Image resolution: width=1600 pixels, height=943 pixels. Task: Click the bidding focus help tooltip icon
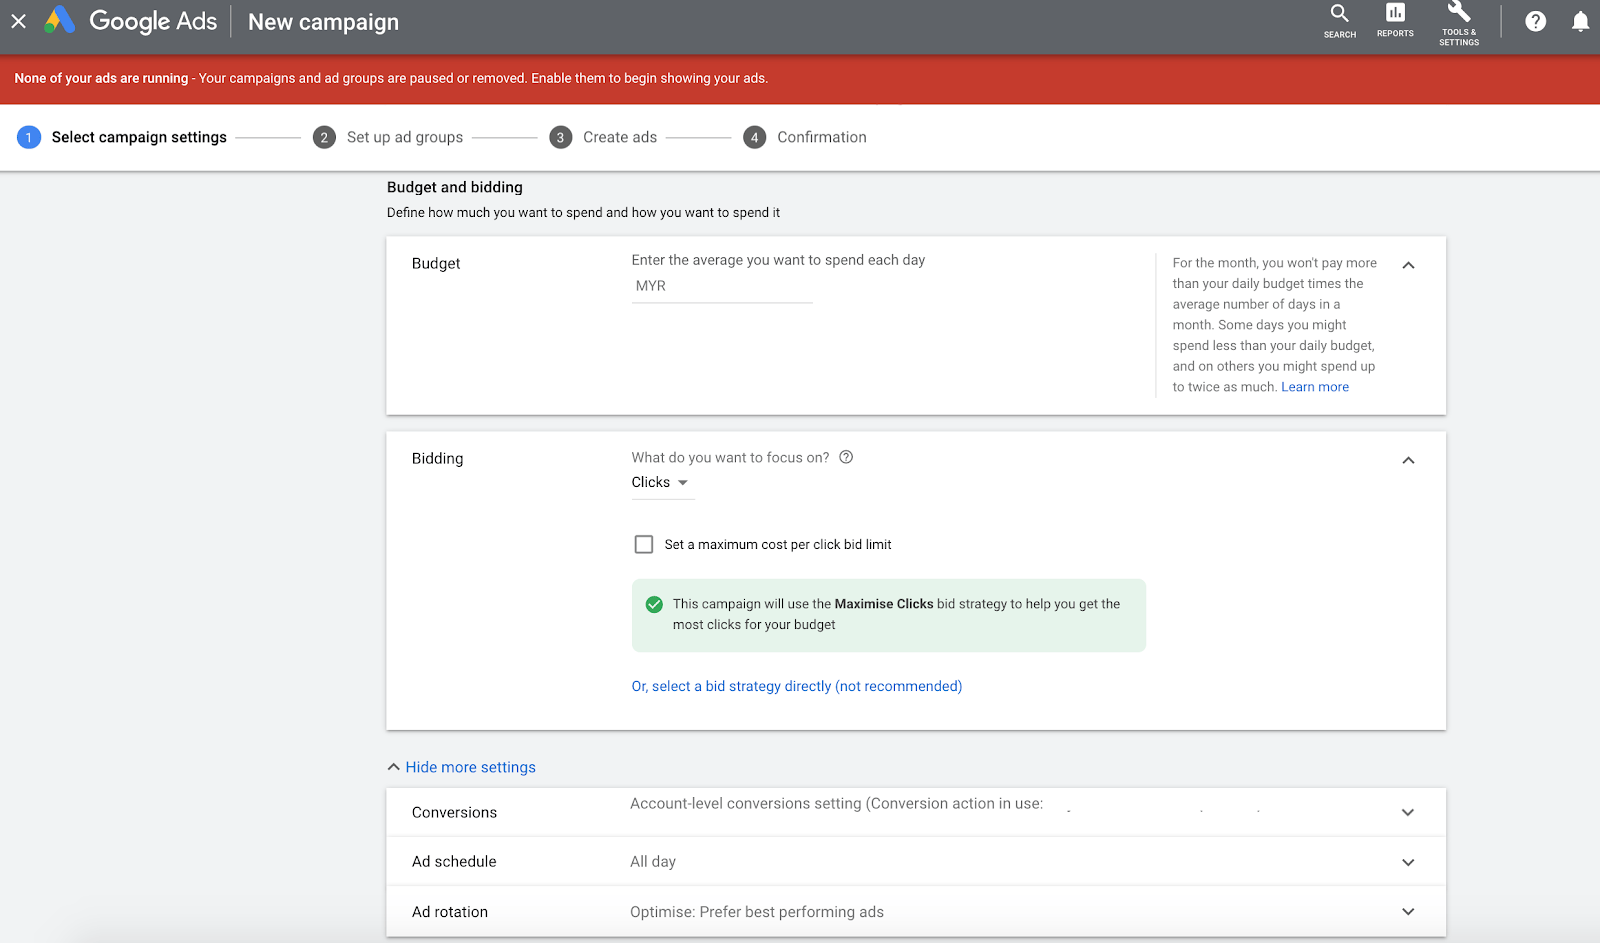point(845,456)
